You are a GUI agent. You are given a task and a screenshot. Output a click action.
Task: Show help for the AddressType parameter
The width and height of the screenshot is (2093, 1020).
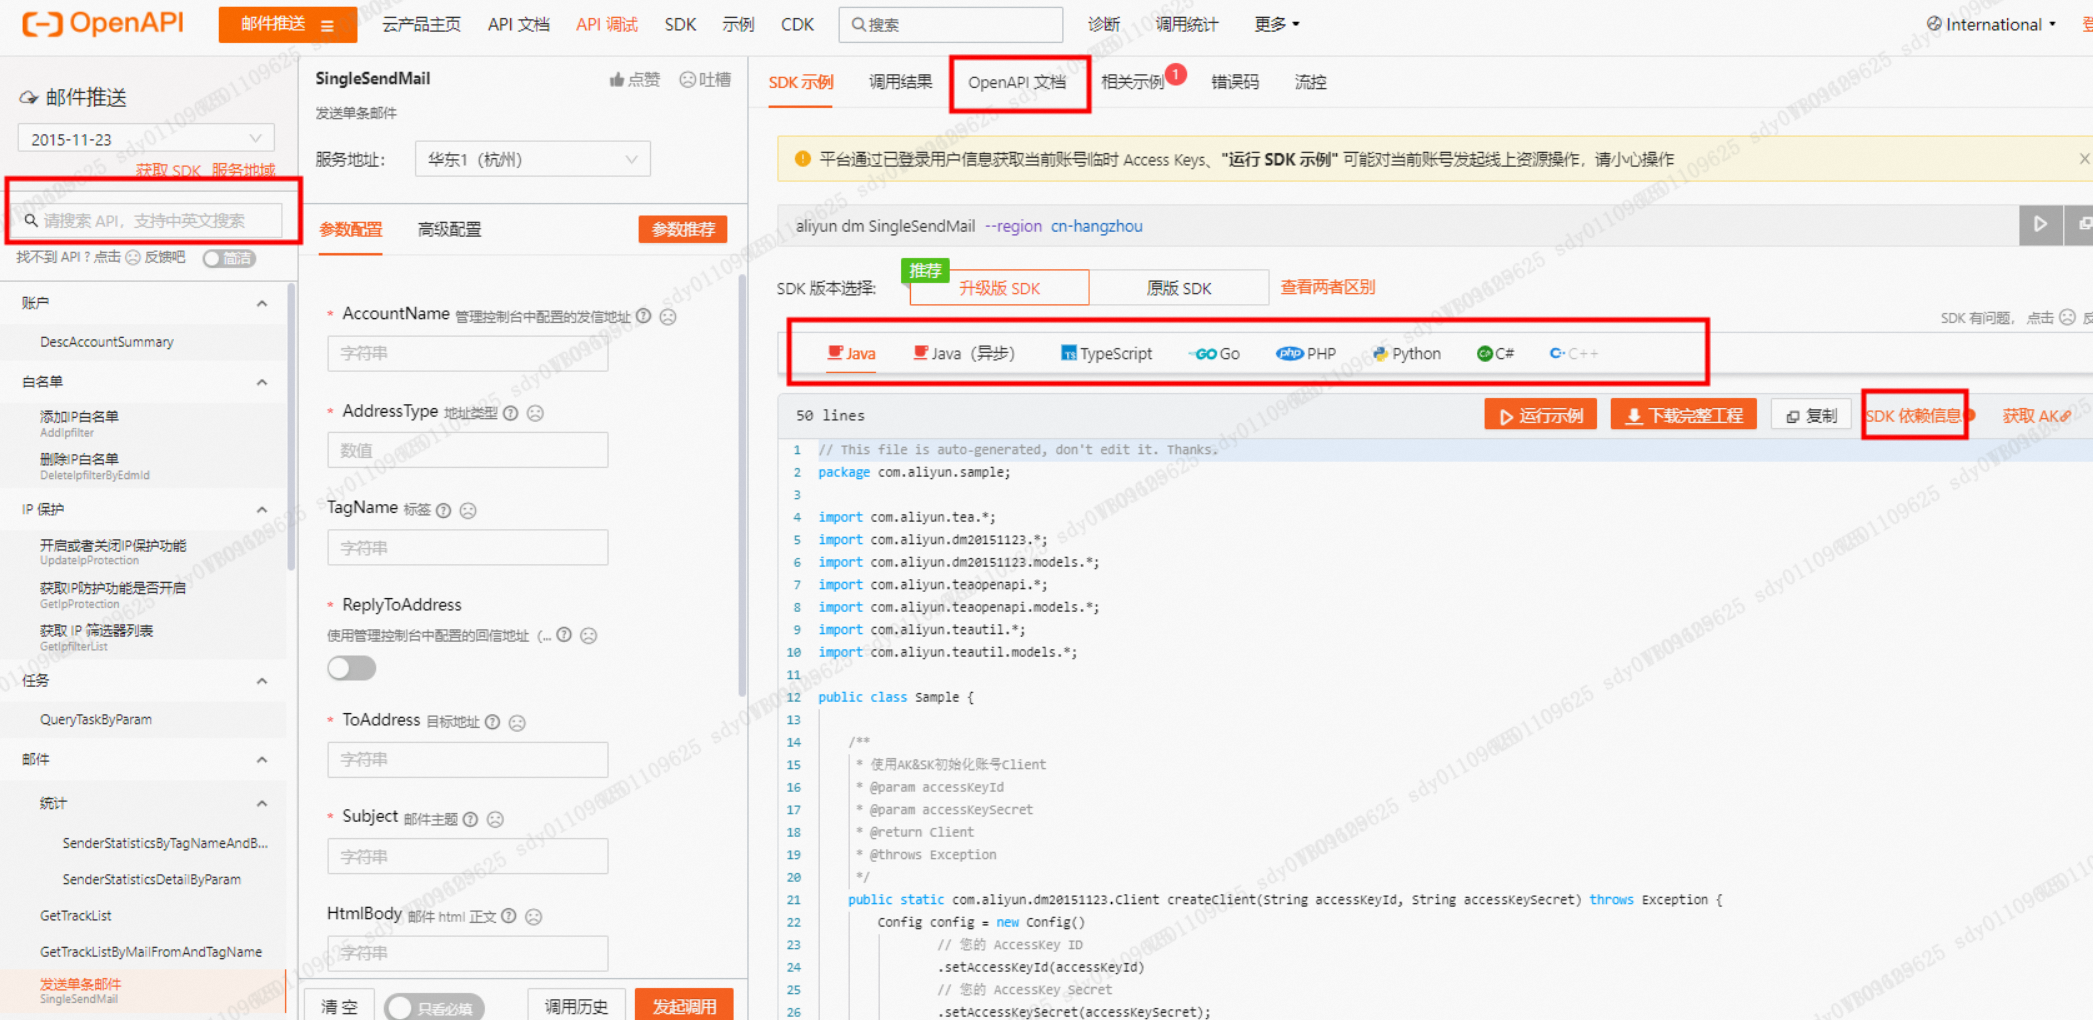coord(510,413)
